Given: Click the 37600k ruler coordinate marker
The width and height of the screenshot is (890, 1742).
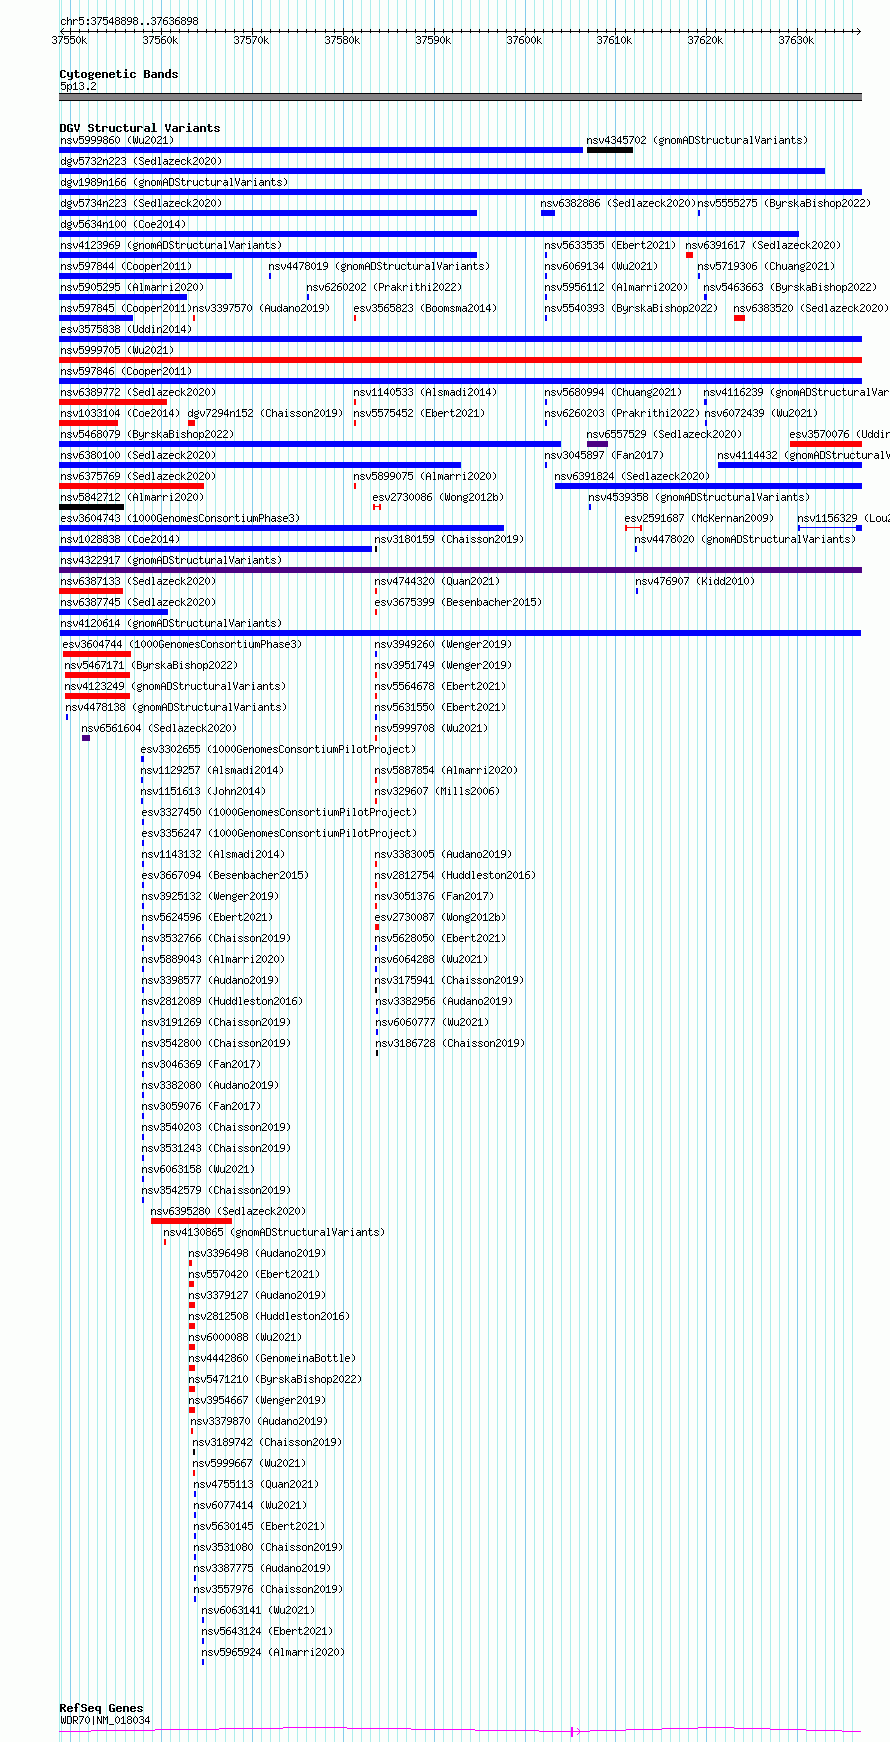Looking at the screenshot, I should 524,40.
